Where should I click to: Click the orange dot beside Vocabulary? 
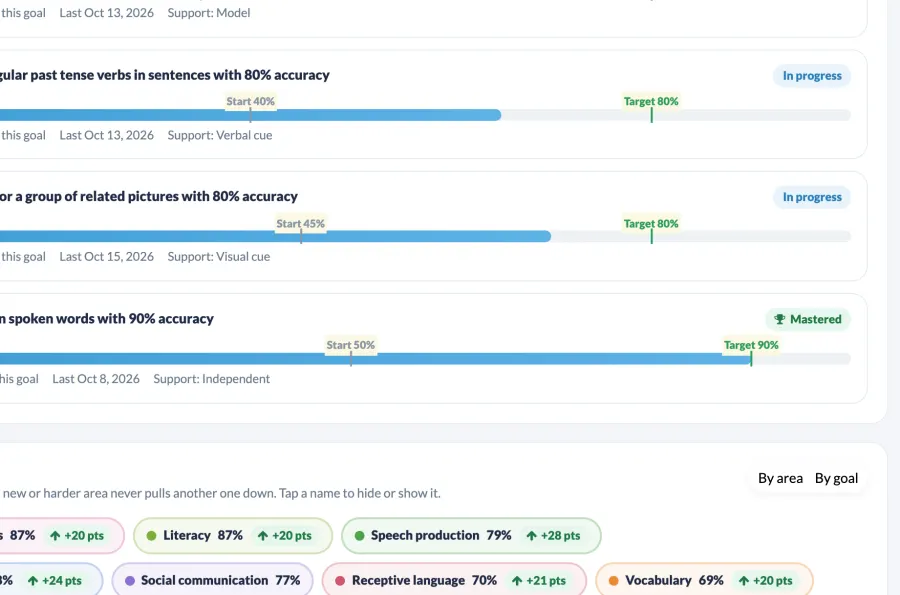click(x=614, y=581)
